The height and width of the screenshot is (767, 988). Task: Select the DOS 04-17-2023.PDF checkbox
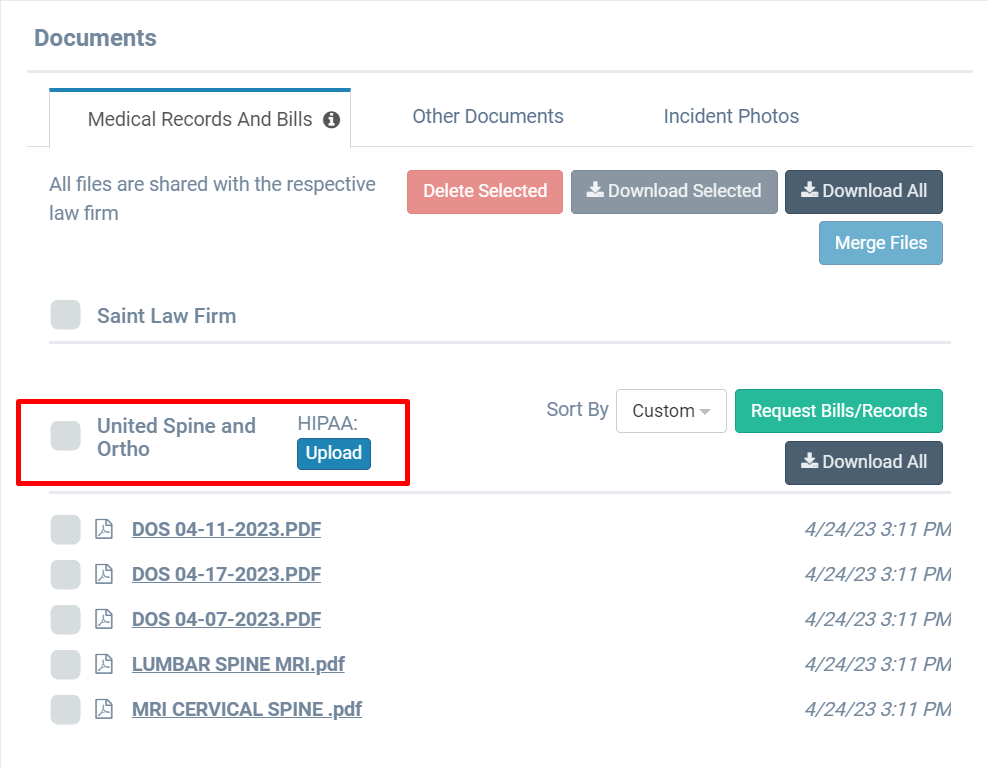(66, 574)
